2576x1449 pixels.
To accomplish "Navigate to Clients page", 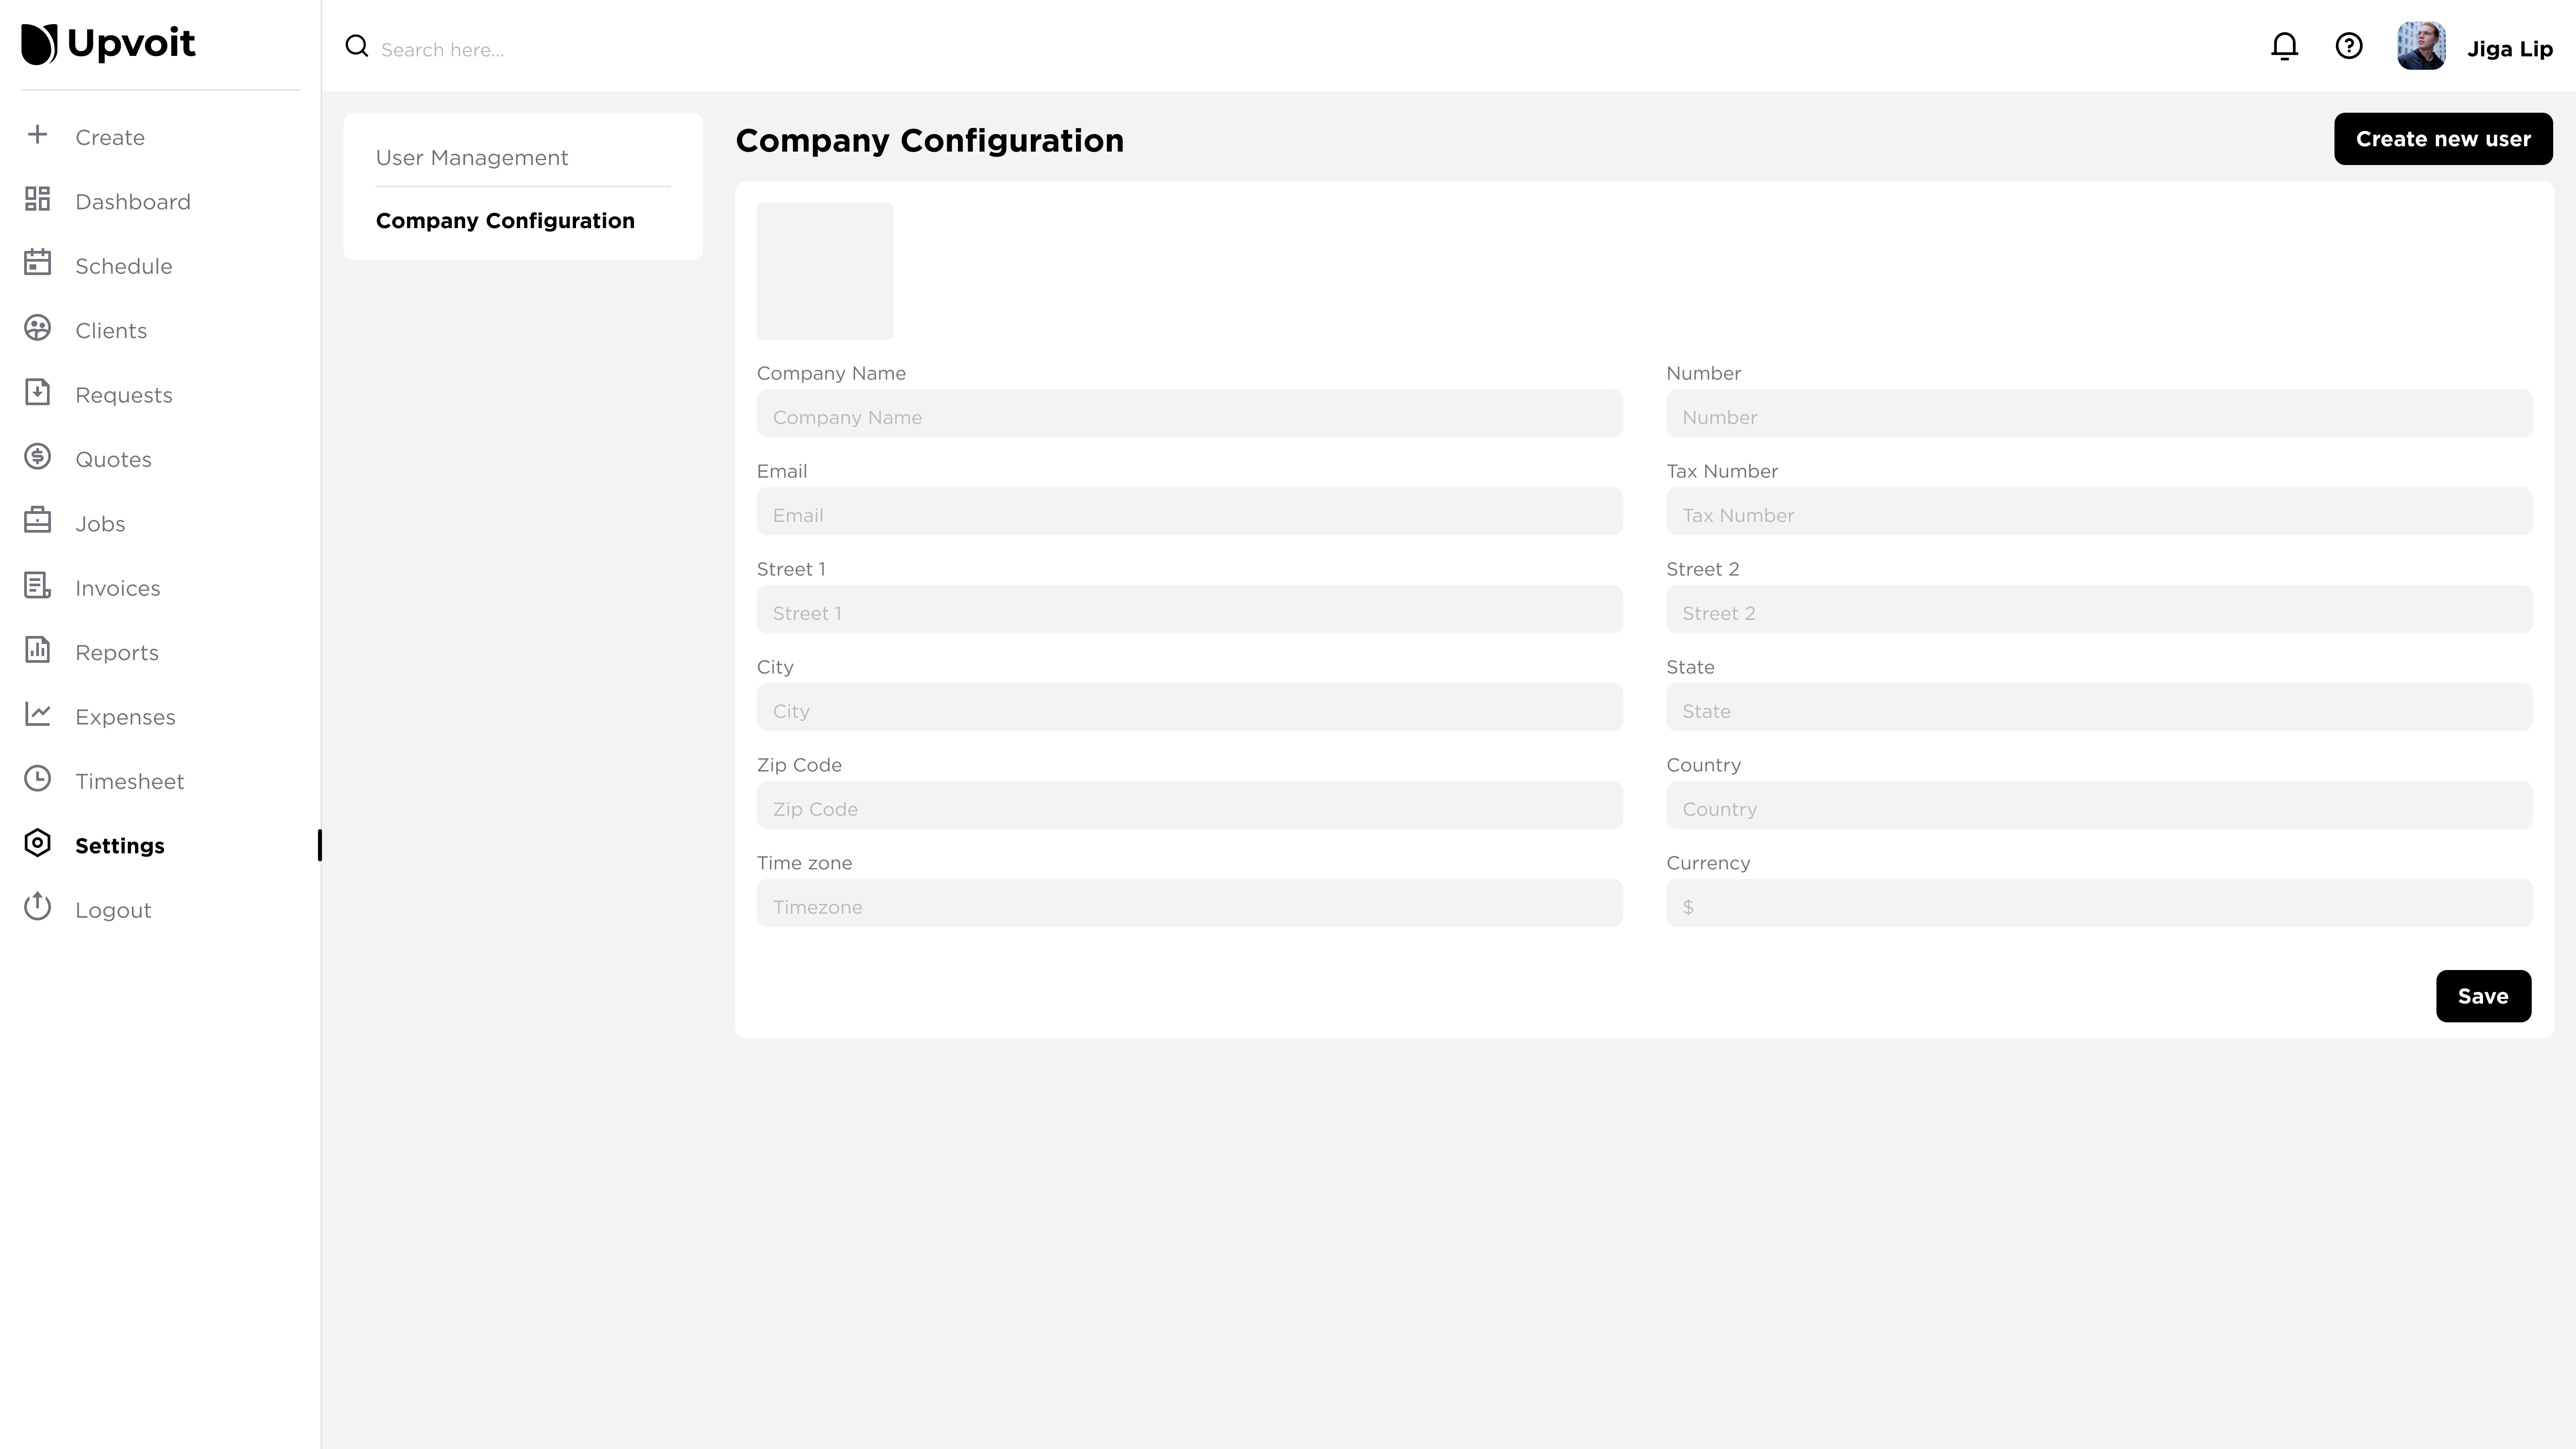I will pyautogui.click(x=111, y=331).
